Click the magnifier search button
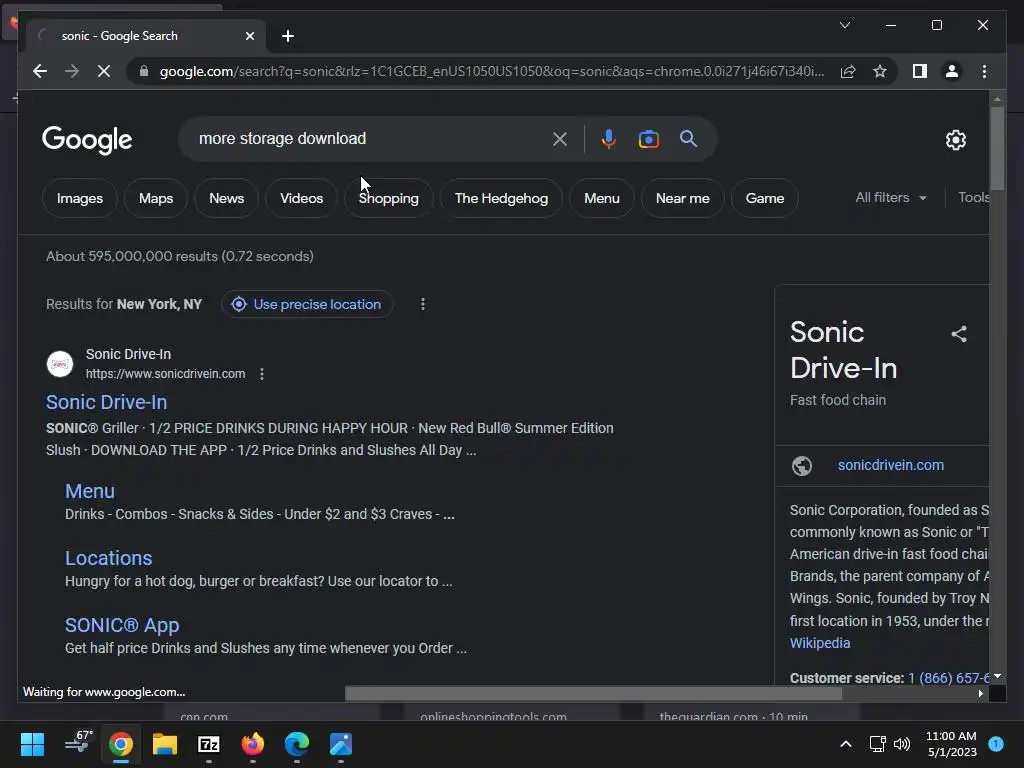The width and height of the screenshot is (1024, 768). coord(688,138)
